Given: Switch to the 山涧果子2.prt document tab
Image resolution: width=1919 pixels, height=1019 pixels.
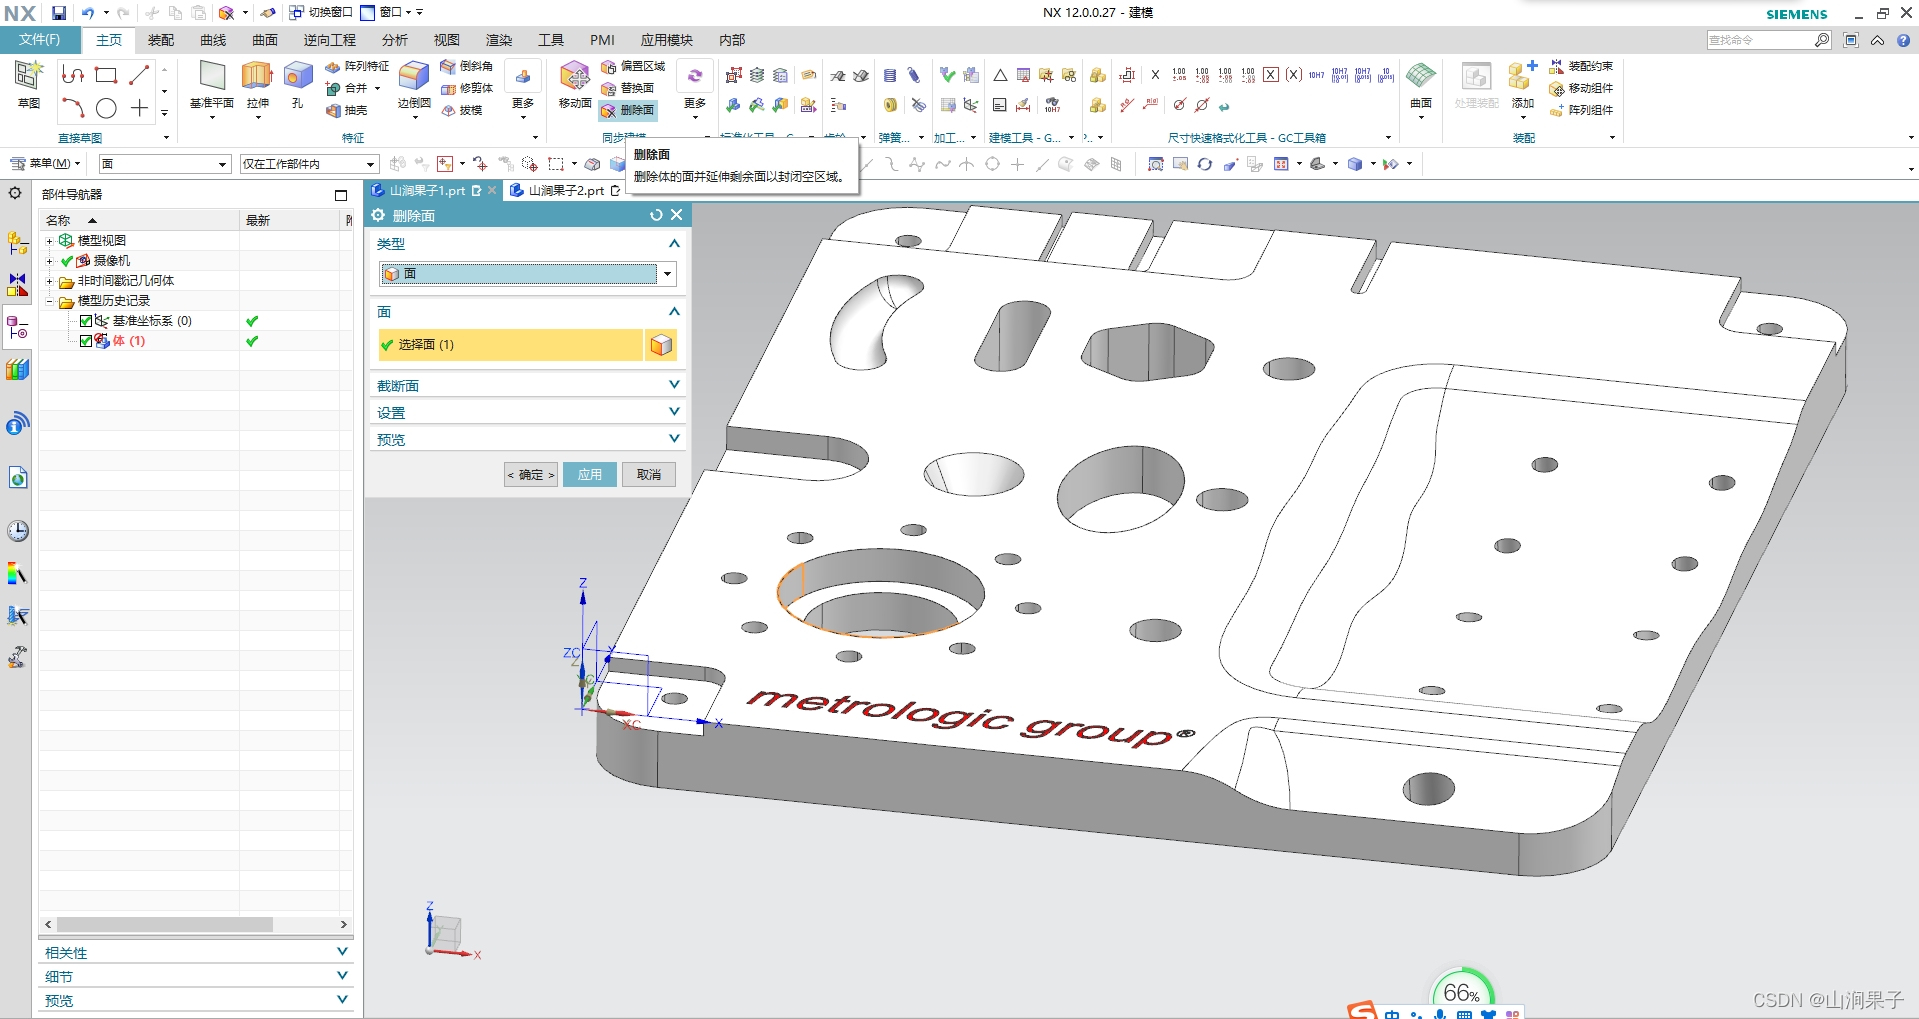Looking at the screenshot, I should click(x=565, y=190).
